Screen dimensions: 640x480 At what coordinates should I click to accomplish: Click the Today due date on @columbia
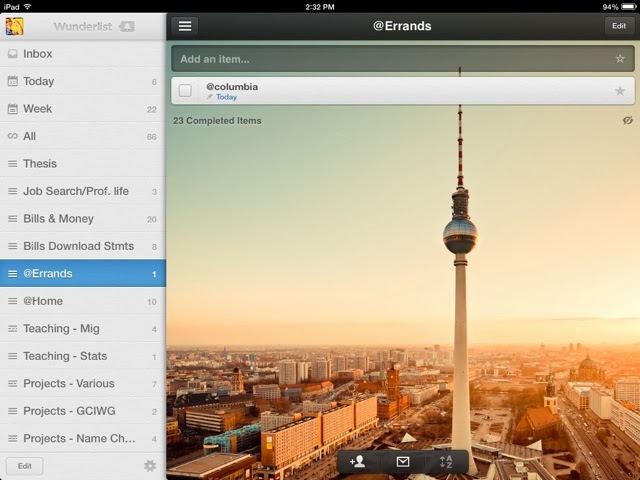pyautogui.click(x=226, y=97)
